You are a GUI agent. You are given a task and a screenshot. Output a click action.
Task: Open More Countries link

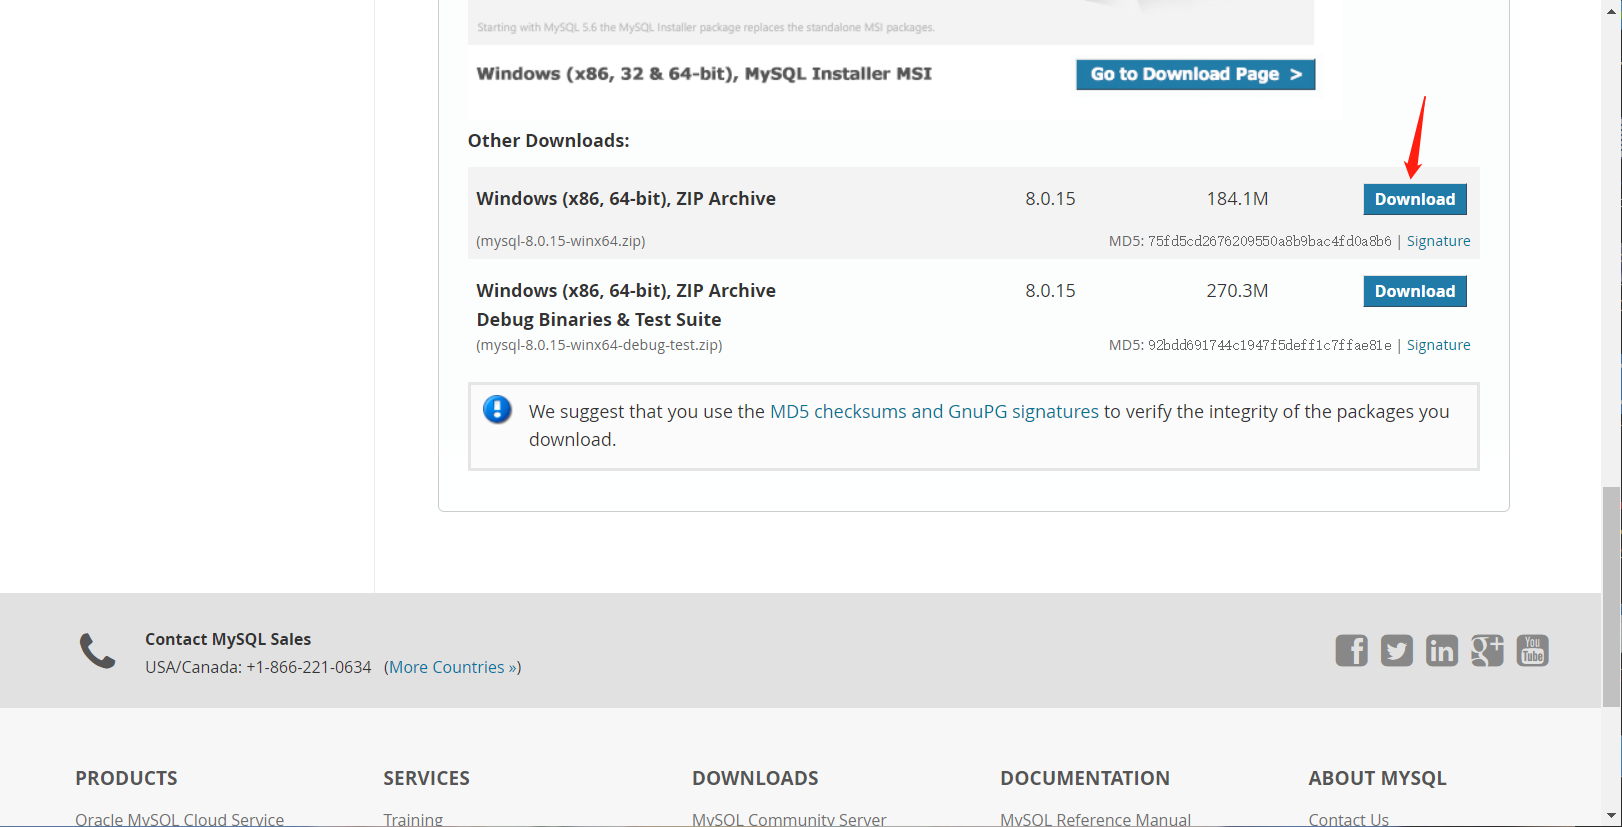coord(453,667)
